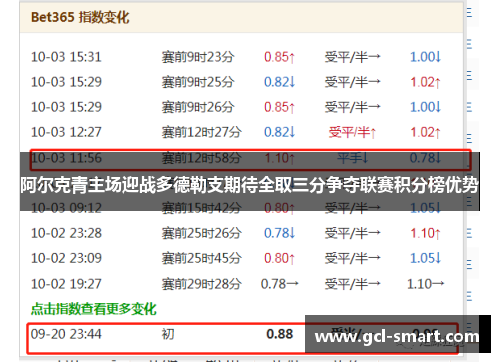Select the 10-02 23:09 timestamp cell
500x362 pixels.
coord(66,258)
